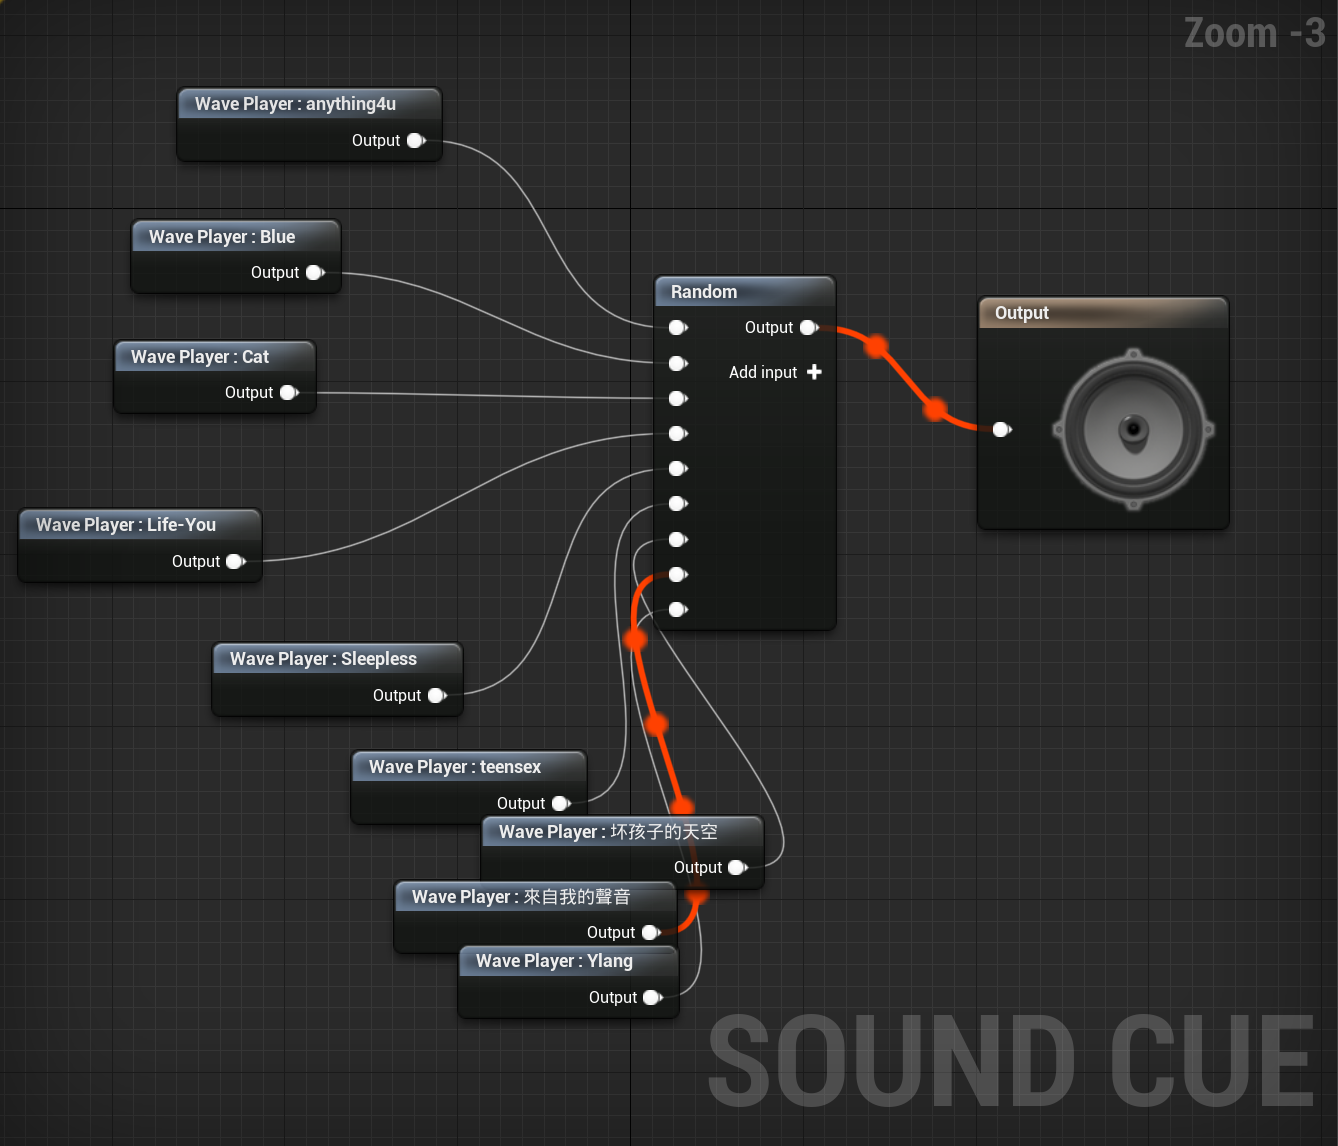The image size is (1338, 1146).
Task: Click the second input pin of Random node
Action: point(678,363)
